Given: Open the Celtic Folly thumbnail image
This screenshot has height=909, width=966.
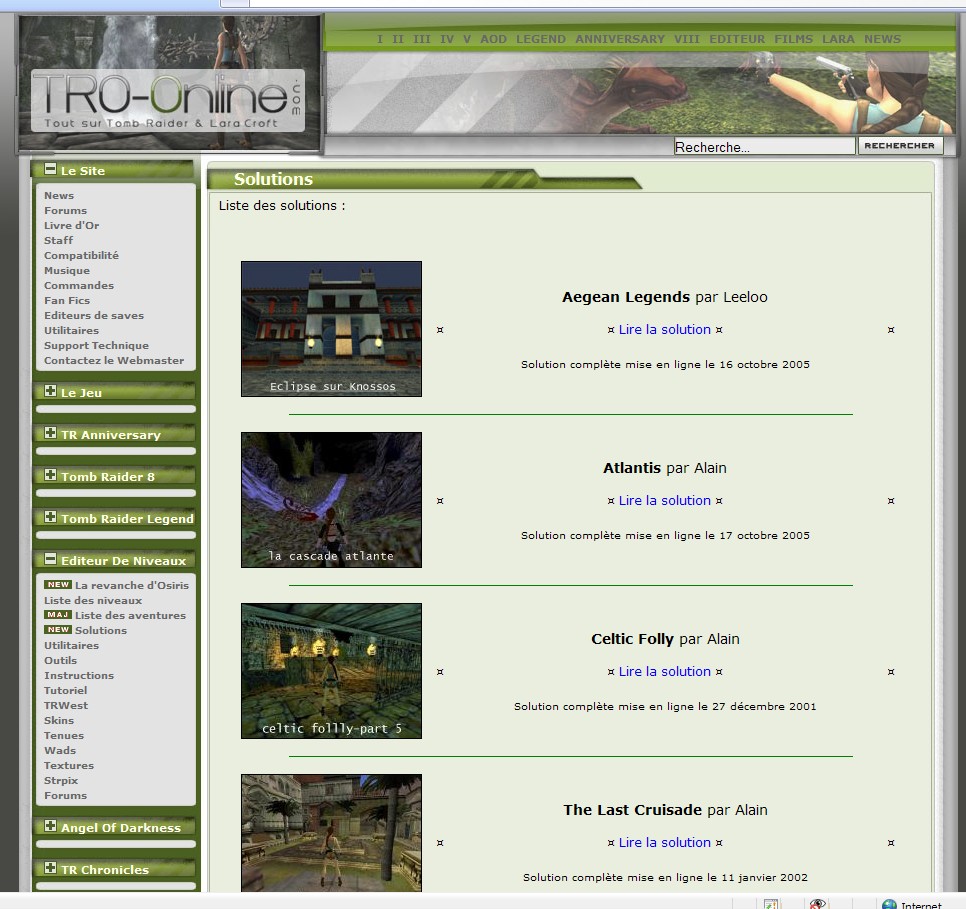Looking at the screenshot, I should 331,671.
